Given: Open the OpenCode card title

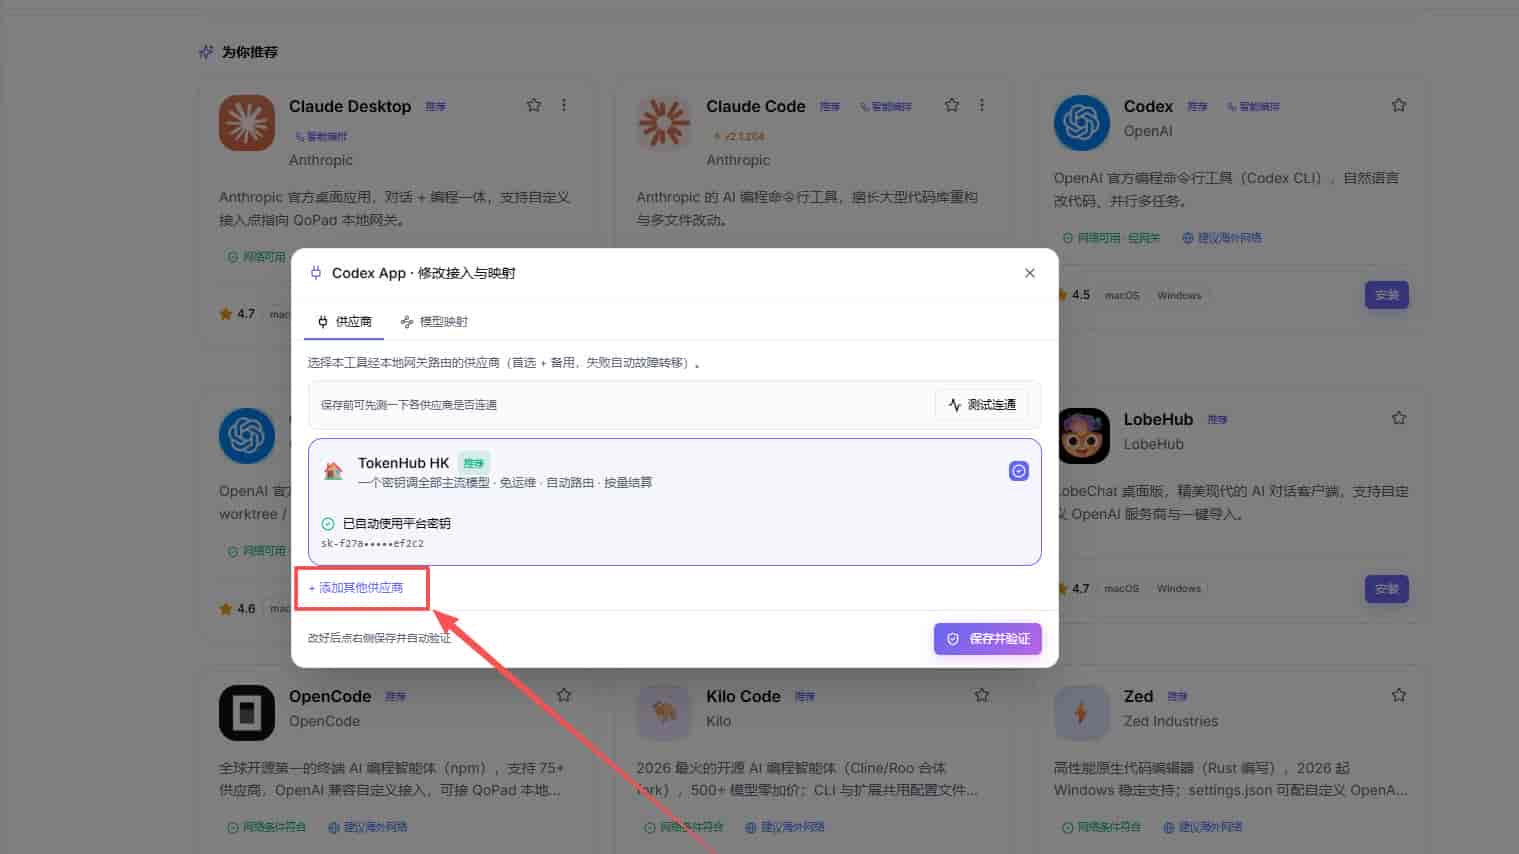Looking at the screenshot, I should point(330,696).
